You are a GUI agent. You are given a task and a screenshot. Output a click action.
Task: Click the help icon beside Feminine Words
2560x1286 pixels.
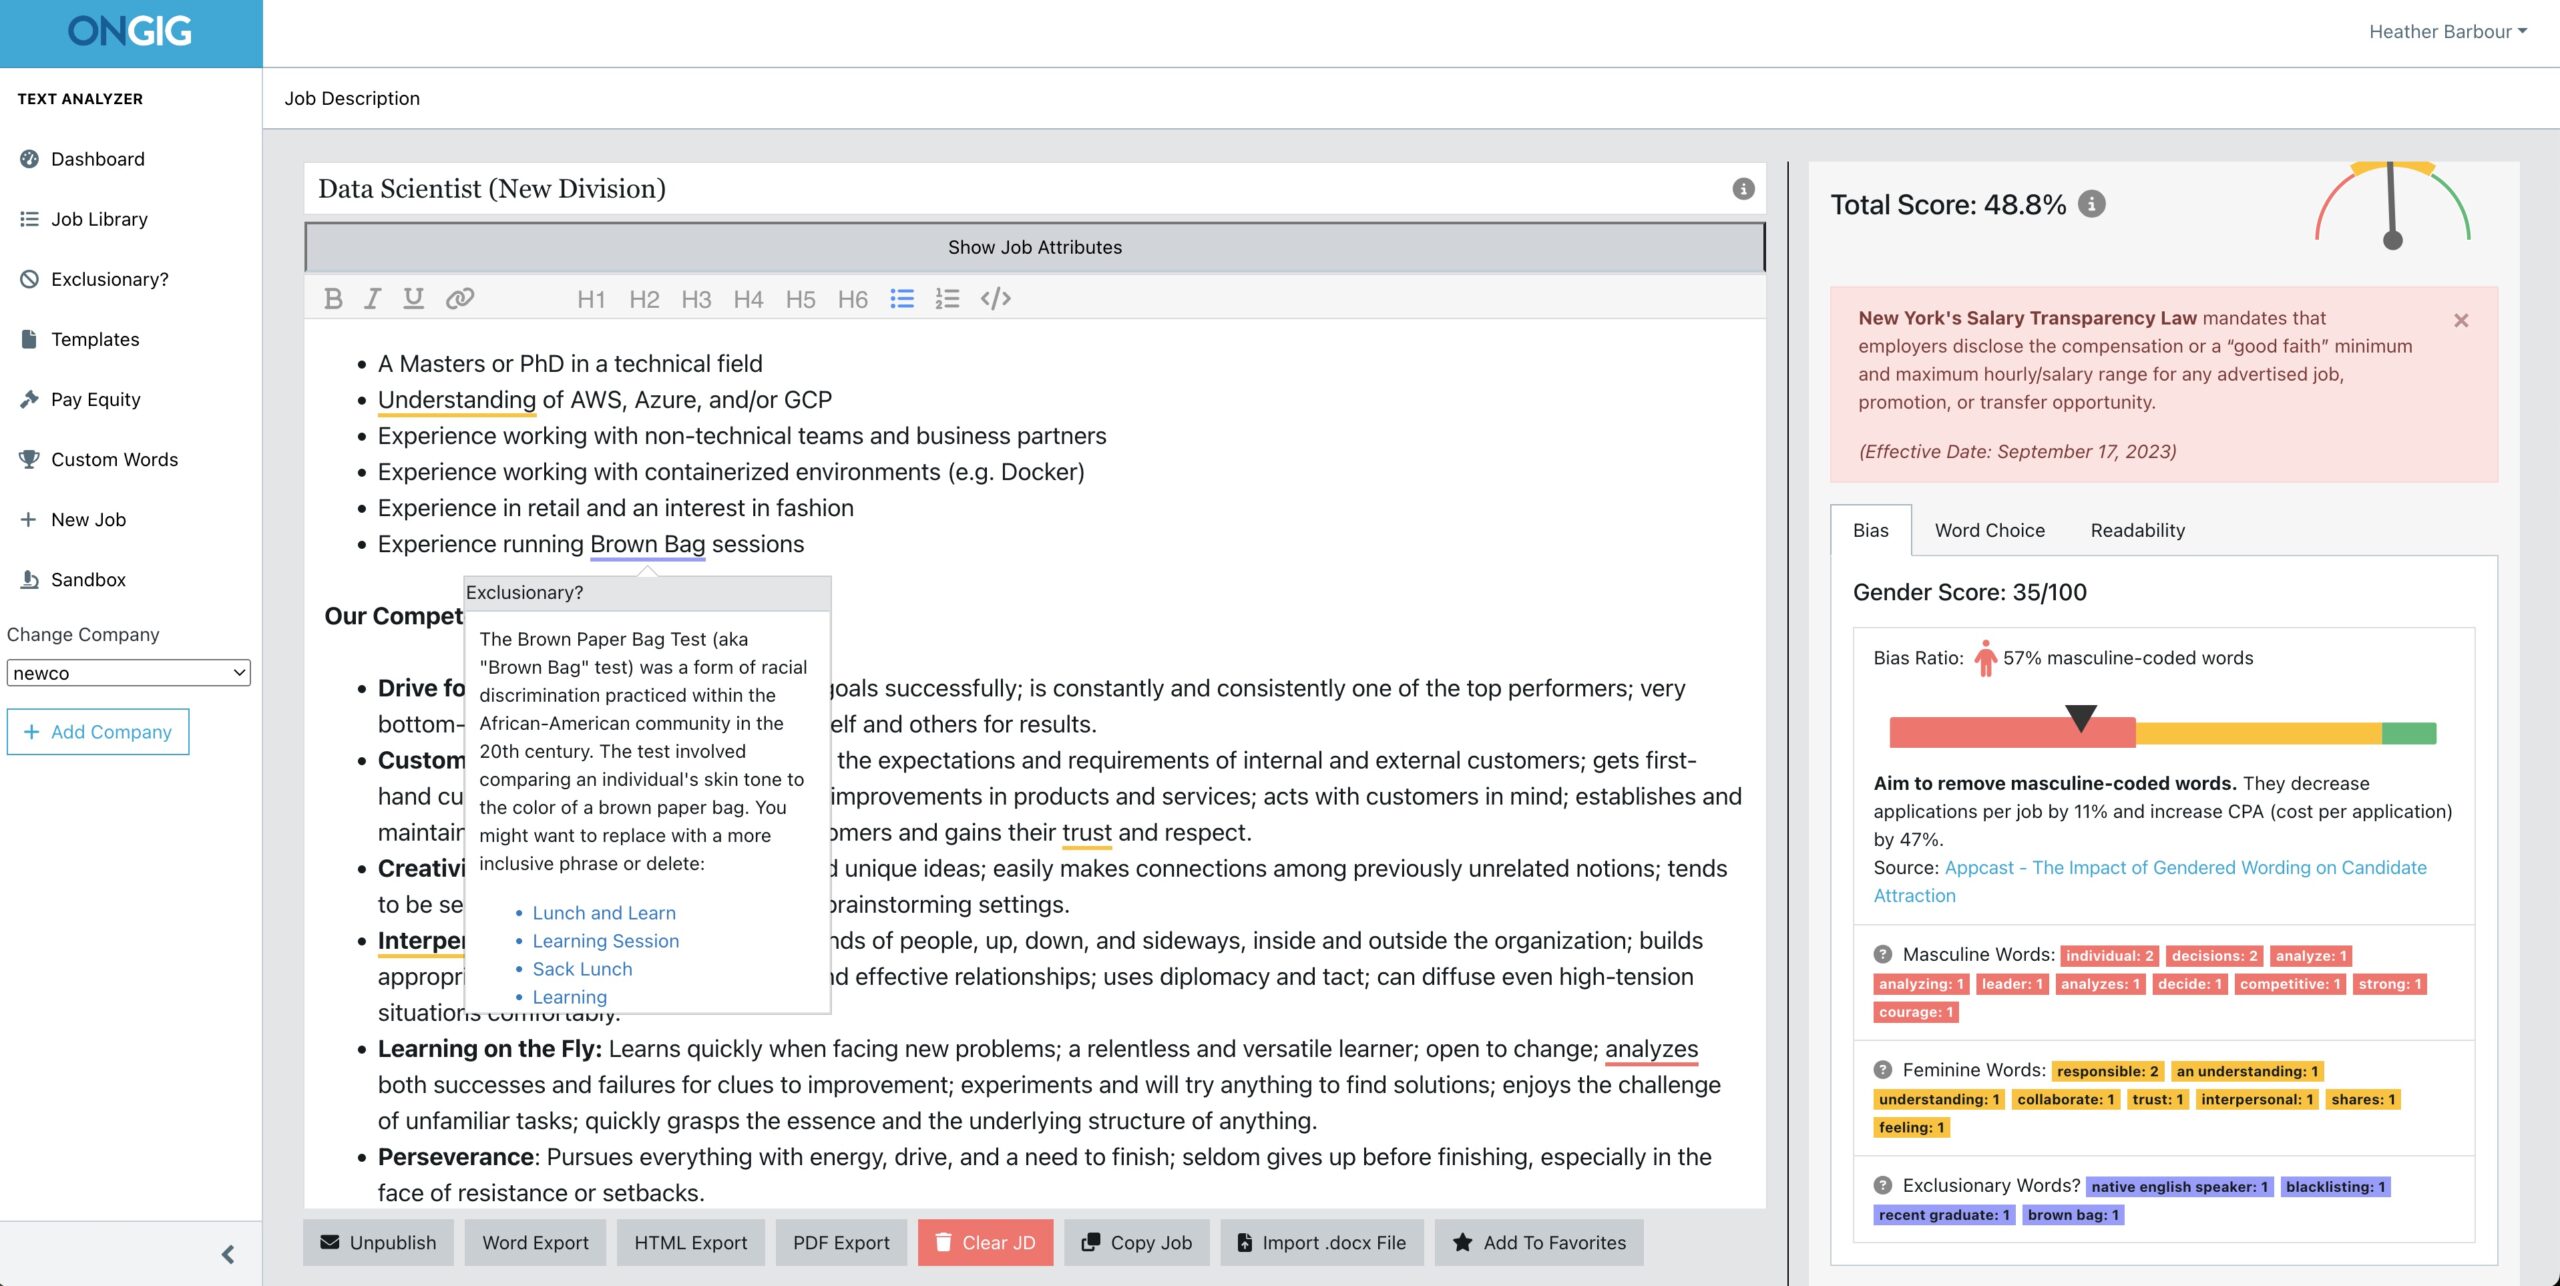pos(1883,1069)
